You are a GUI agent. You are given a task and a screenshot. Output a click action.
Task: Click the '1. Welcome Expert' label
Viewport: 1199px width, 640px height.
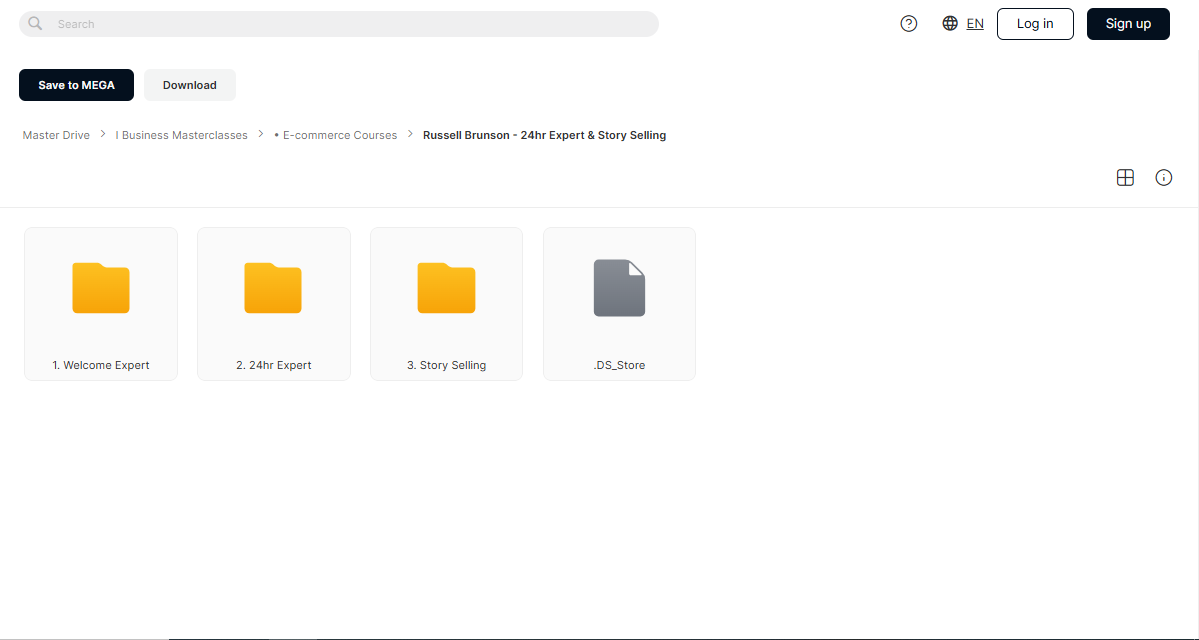point(101,365)
